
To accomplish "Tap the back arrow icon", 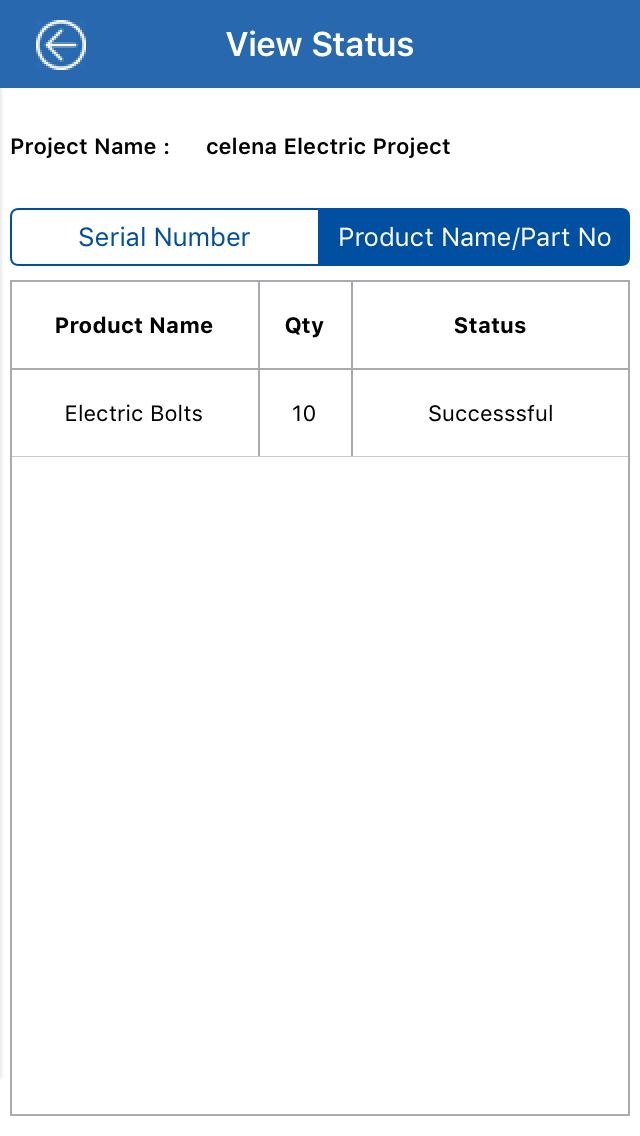I will click(x=61, y=45).
